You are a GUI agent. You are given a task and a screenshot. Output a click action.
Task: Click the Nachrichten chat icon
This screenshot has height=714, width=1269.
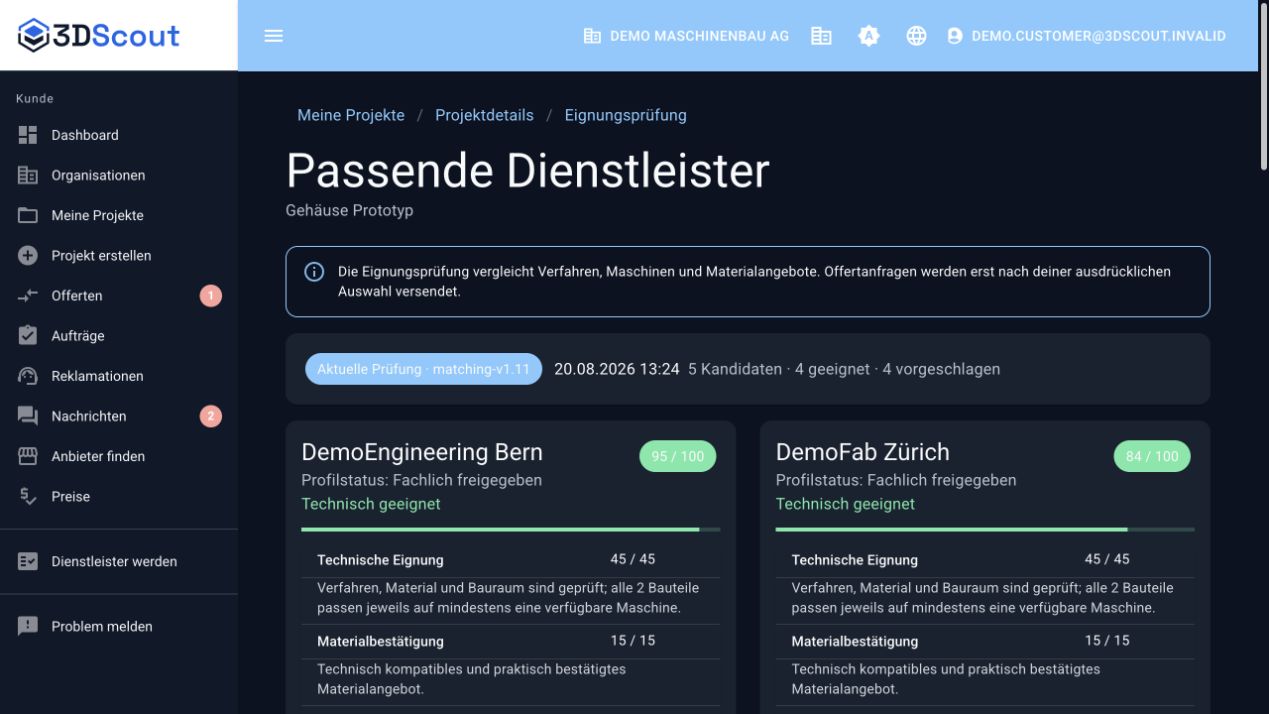(x=28, y=416)
